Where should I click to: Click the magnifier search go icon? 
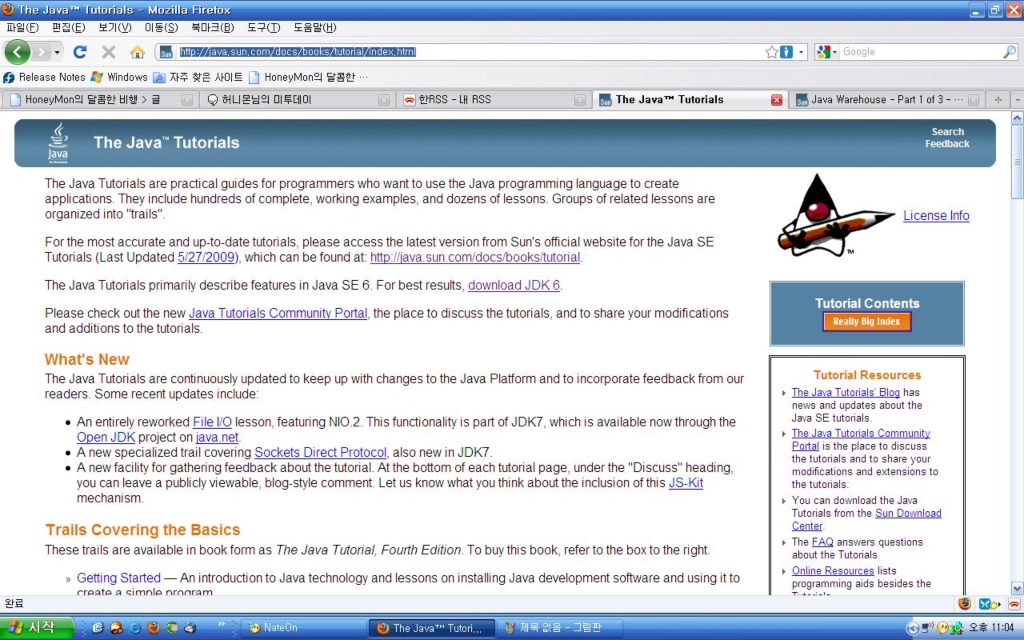point(1009,52)
